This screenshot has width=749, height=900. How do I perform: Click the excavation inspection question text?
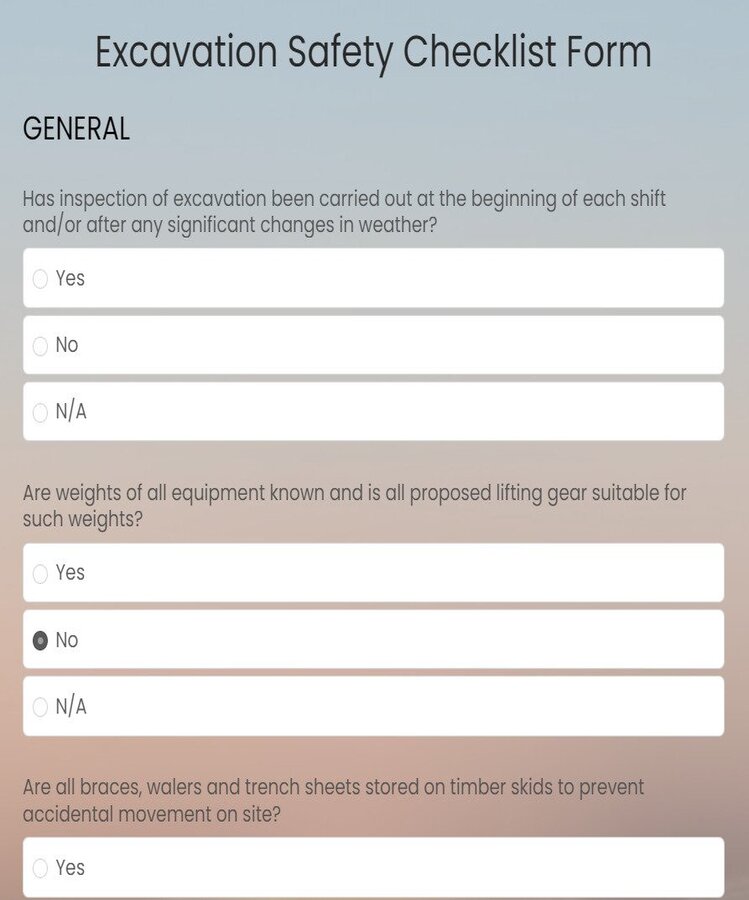point(343,211)
